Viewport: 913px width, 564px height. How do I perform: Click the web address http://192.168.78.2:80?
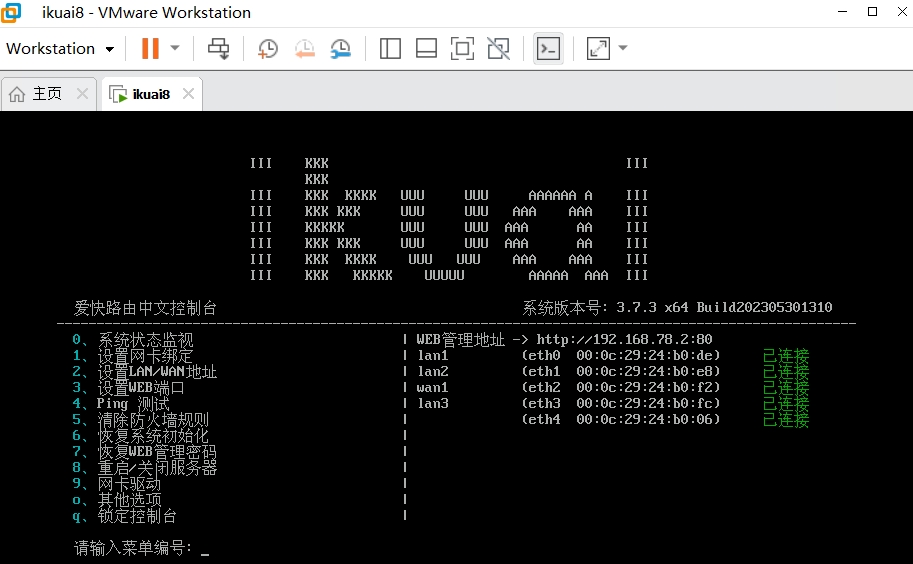[x=624, y=339]
